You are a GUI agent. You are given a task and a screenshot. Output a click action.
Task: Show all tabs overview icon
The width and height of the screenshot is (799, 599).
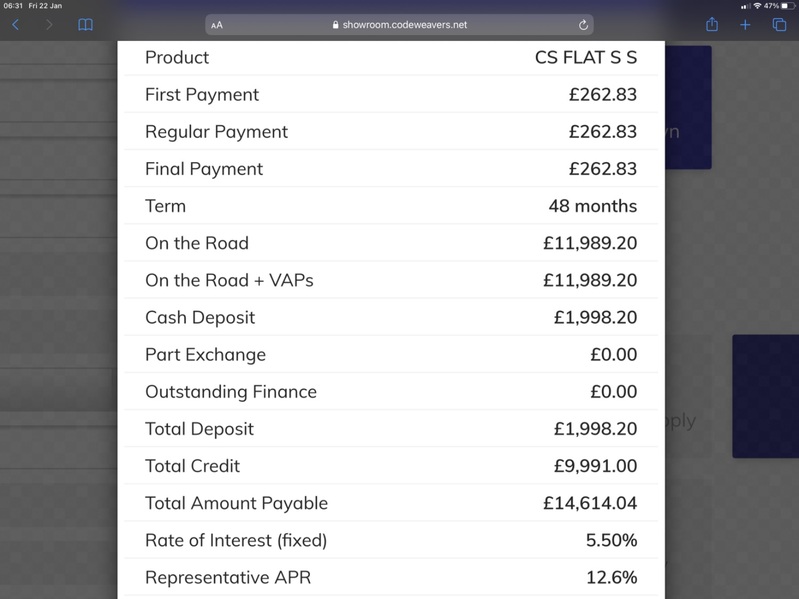(779, 24)
